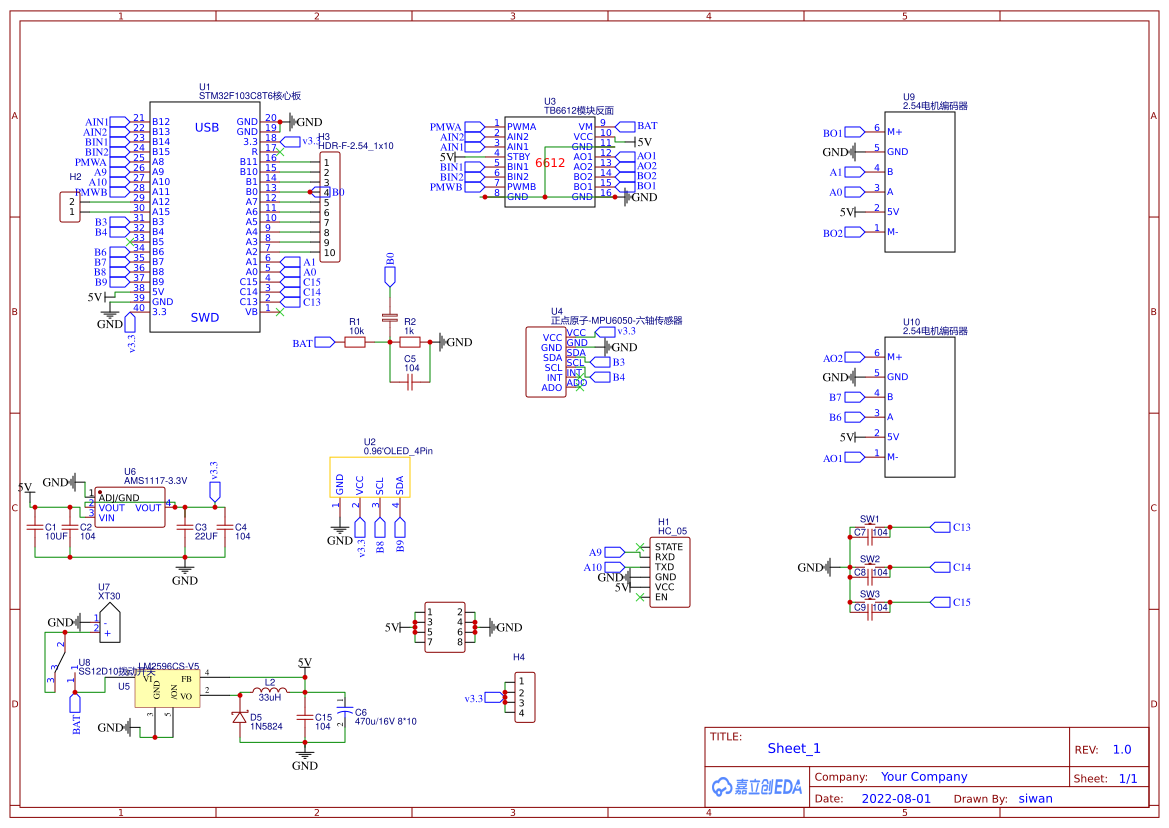Select the Drawn By siwan field
Screen dimensions: 1169x828
tap(1036, 798)
